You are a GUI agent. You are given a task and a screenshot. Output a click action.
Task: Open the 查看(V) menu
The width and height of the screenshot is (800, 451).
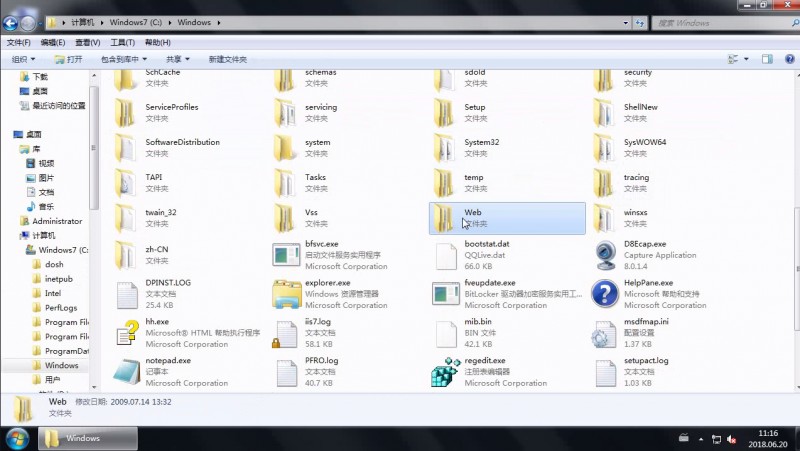click(x=88, y=42)
